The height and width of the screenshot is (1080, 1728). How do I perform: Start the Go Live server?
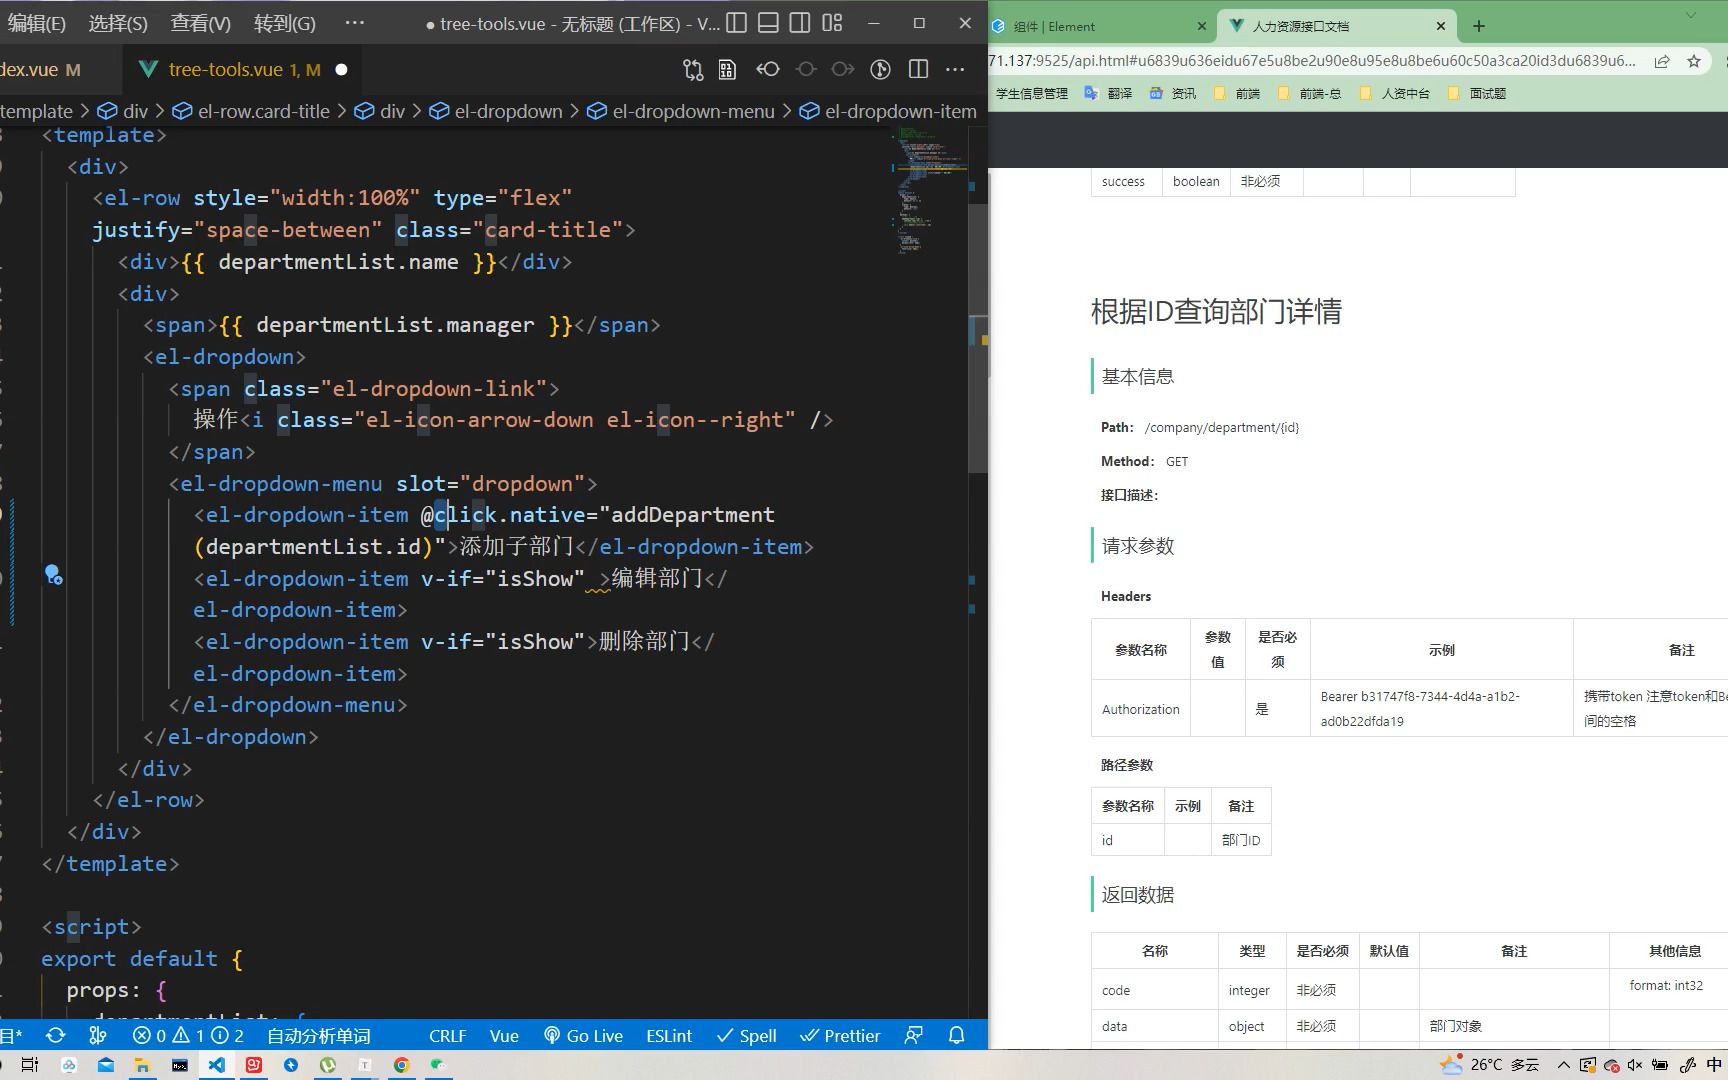pos(583,1035)
